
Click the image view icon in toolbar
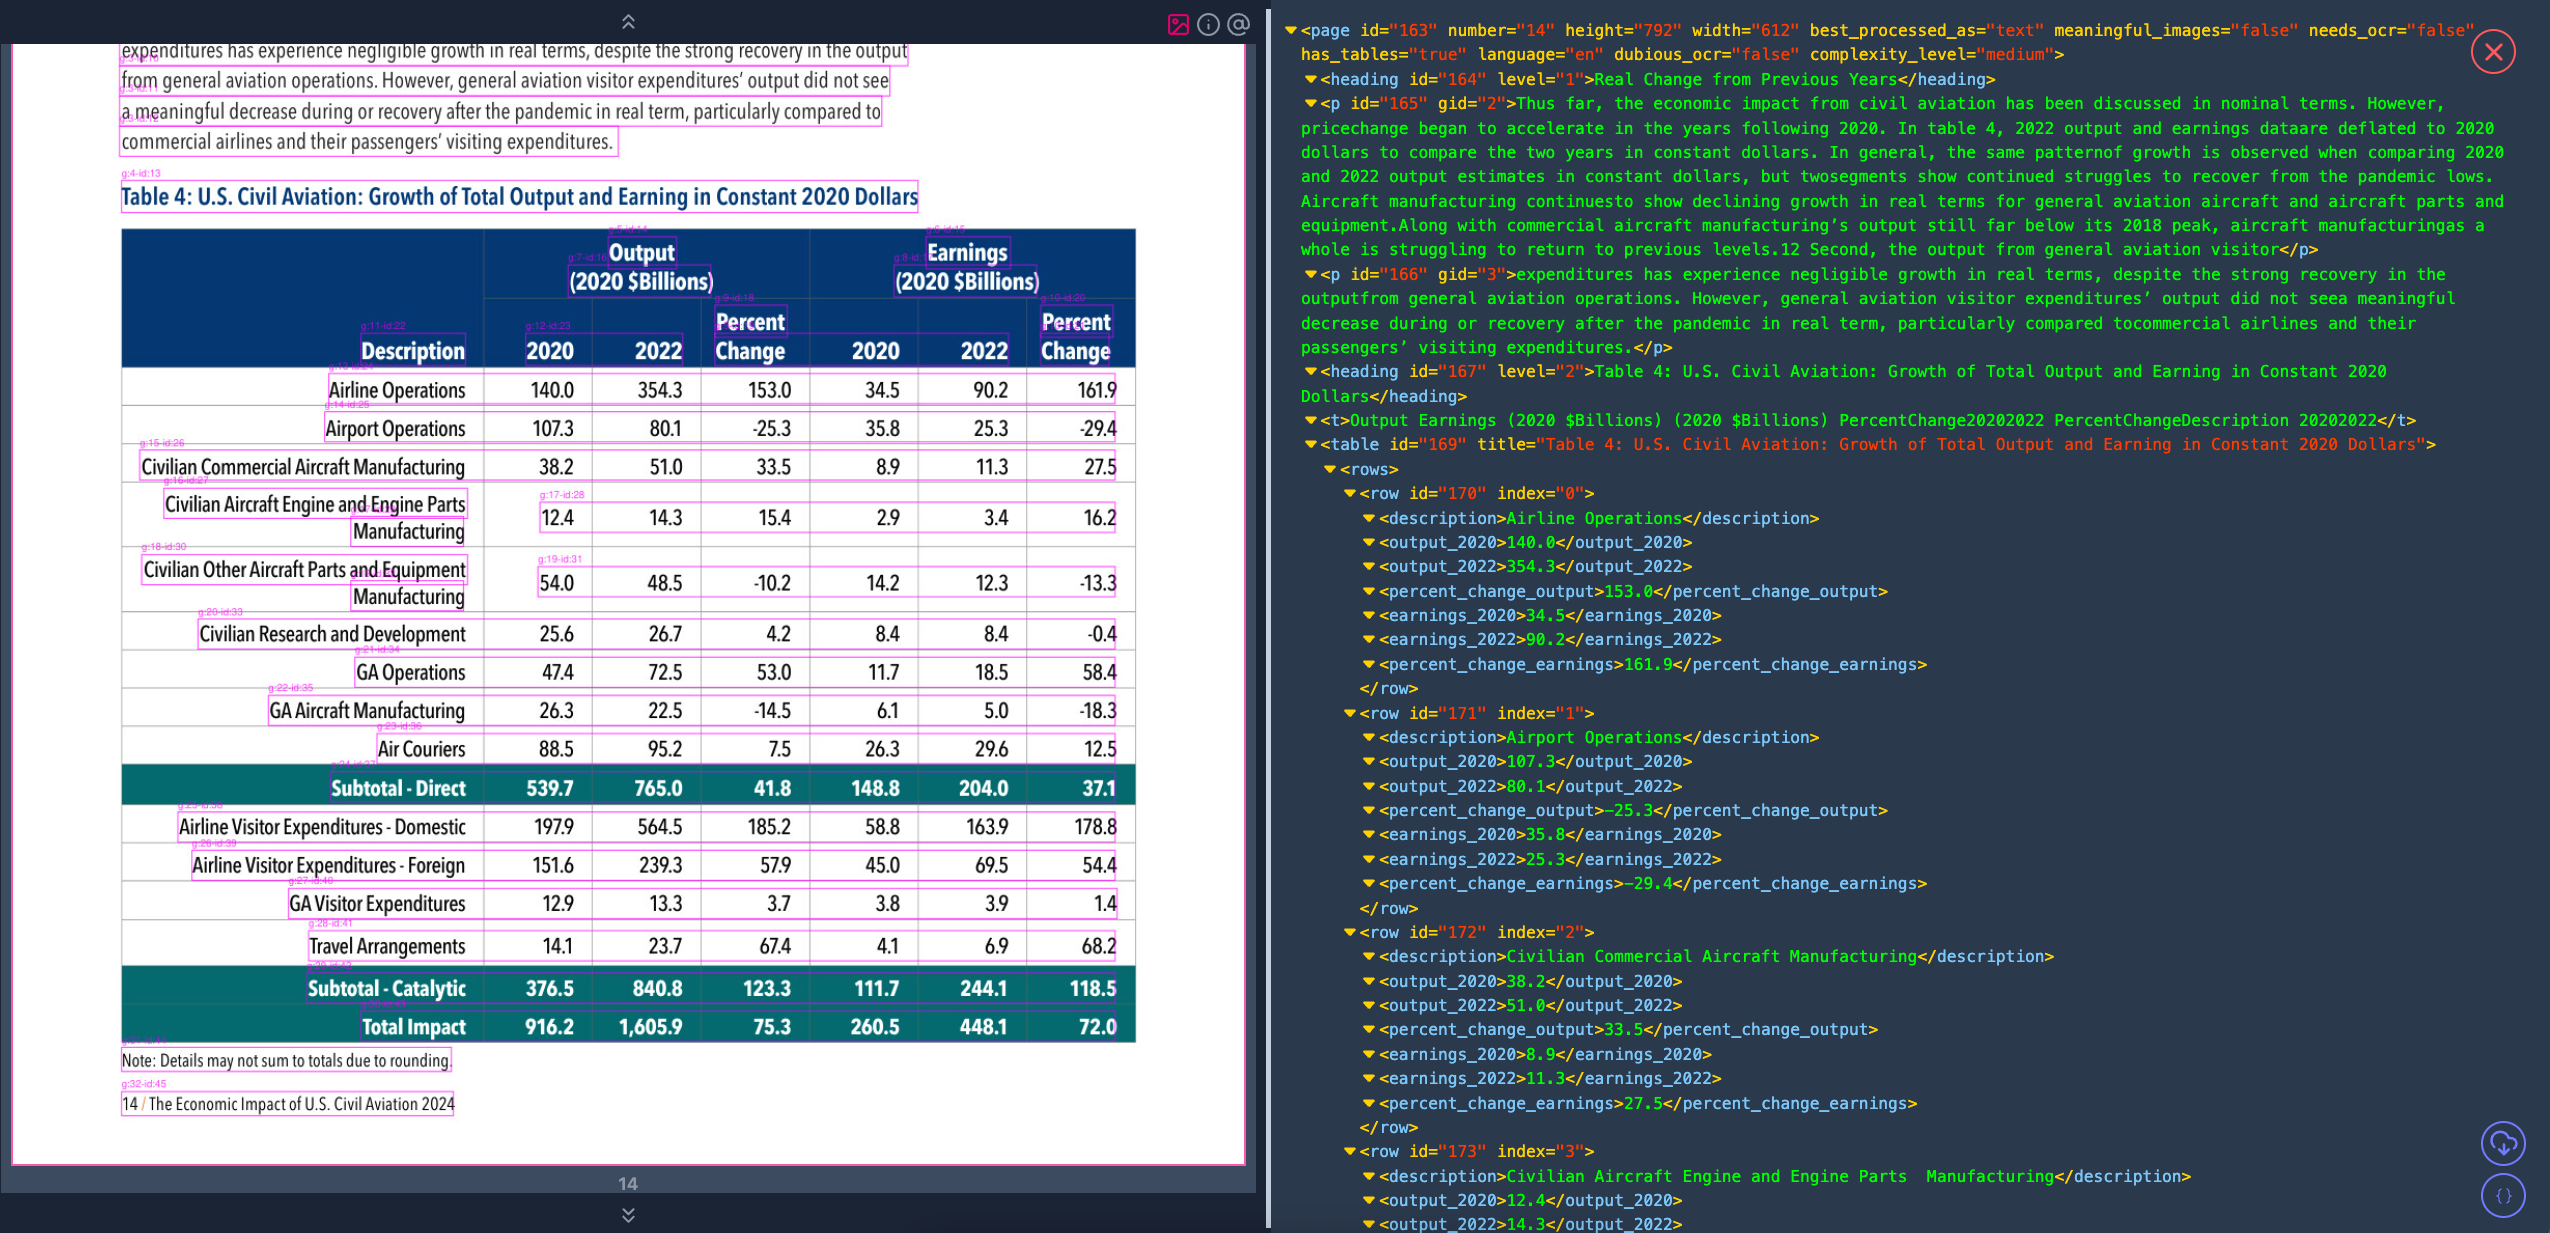point(1178,24)
